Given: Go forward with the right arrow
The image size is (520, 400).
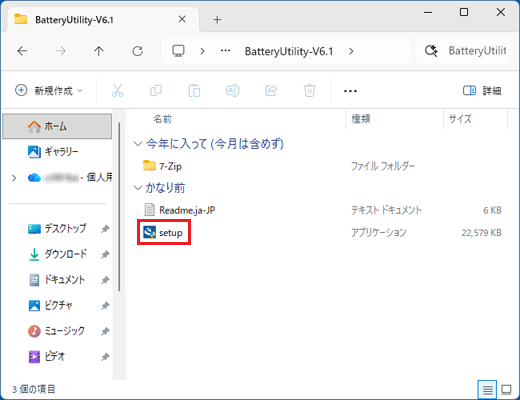Looking at the screenshot, I should 61,51.
